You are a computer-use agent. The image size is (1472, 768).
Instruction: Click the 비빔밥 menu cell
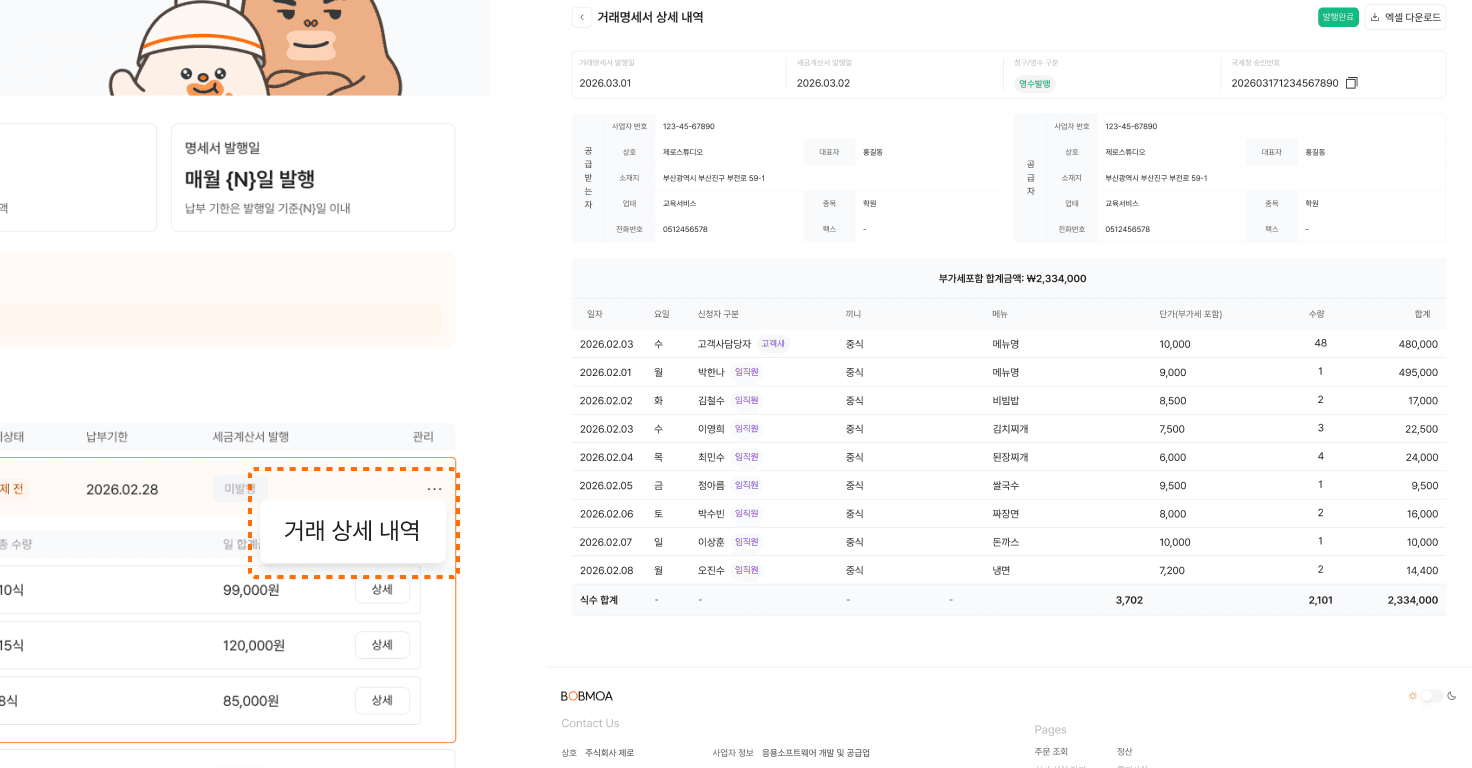coord(1005,401)
